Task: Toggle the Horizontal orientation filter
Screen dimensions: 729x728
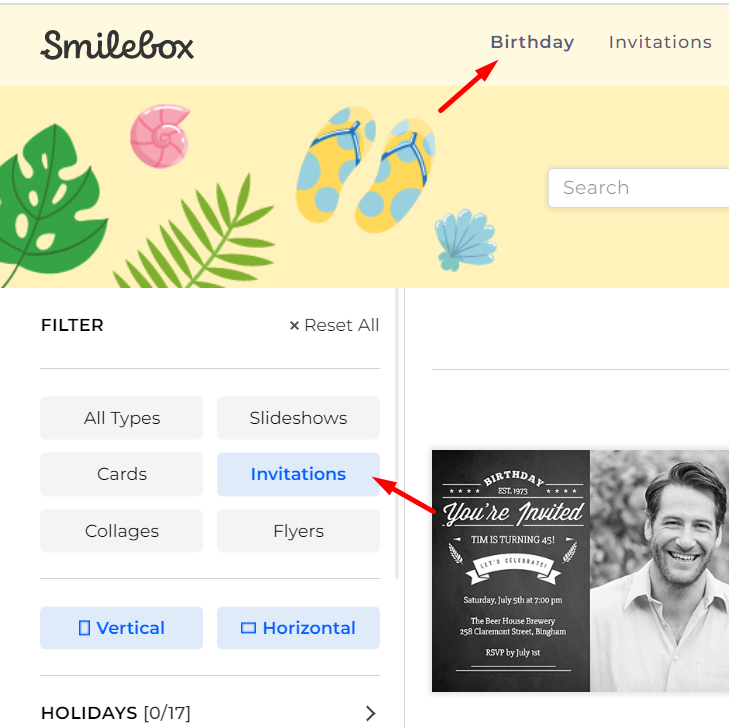Action: pyautogui.click(x=298, y=628)
